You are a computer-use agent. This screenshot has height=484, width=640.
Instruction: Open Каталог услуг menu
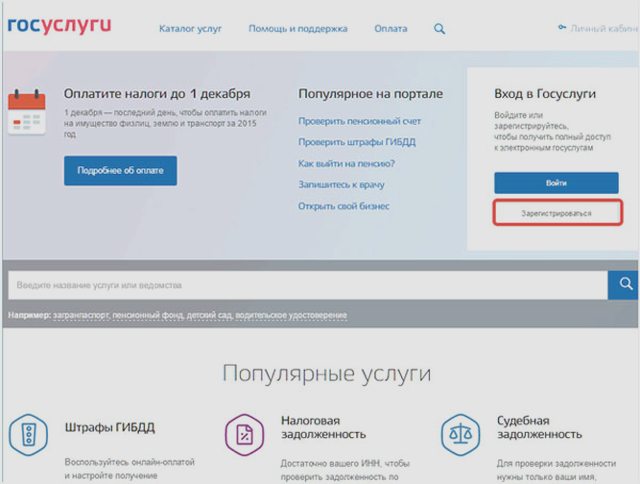[190, 29]
